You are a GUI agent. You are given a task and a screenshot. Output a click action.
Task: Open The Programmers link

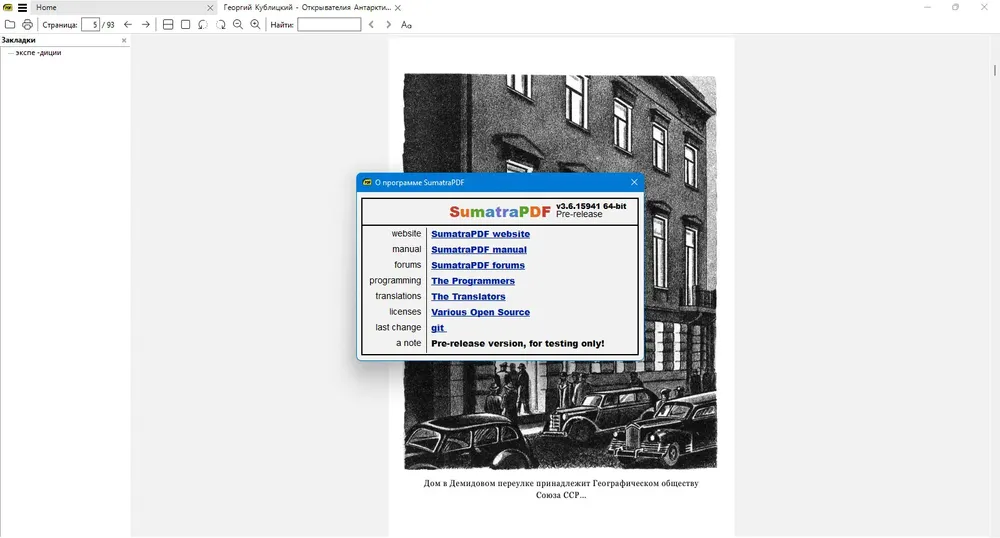coord(473,281)
